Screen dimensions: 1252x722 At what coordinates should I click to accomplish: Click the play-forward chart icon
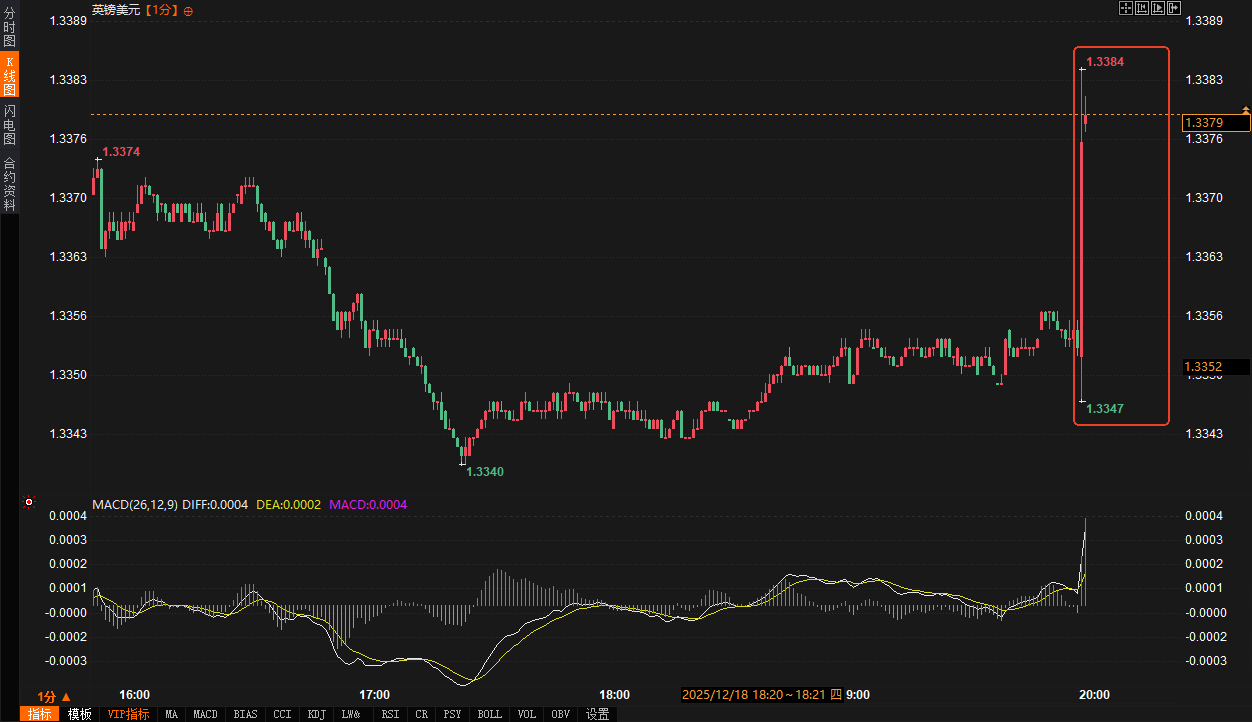[x=1158, y=8]
